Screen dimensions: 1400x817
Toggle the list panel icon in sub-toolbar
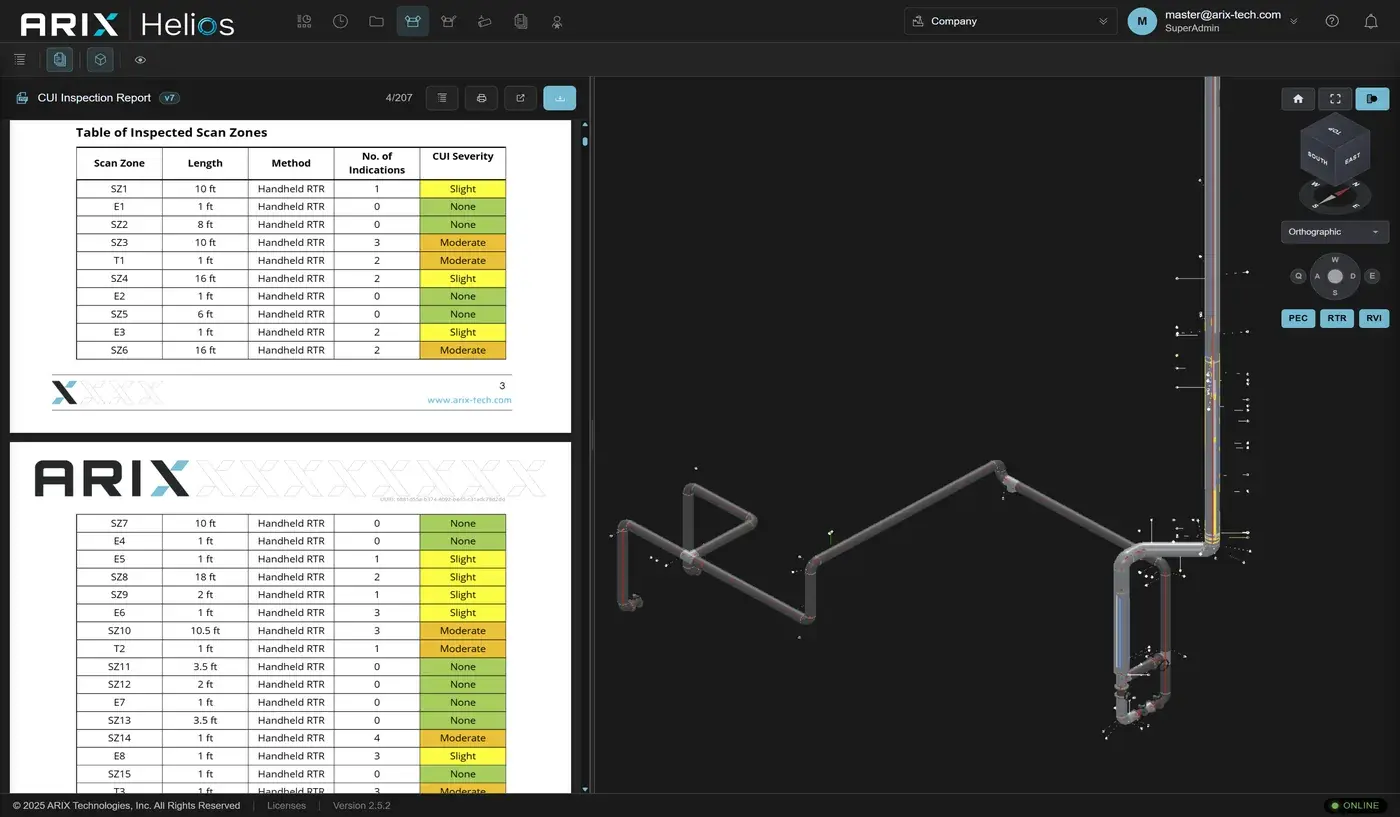pos(20,60)
